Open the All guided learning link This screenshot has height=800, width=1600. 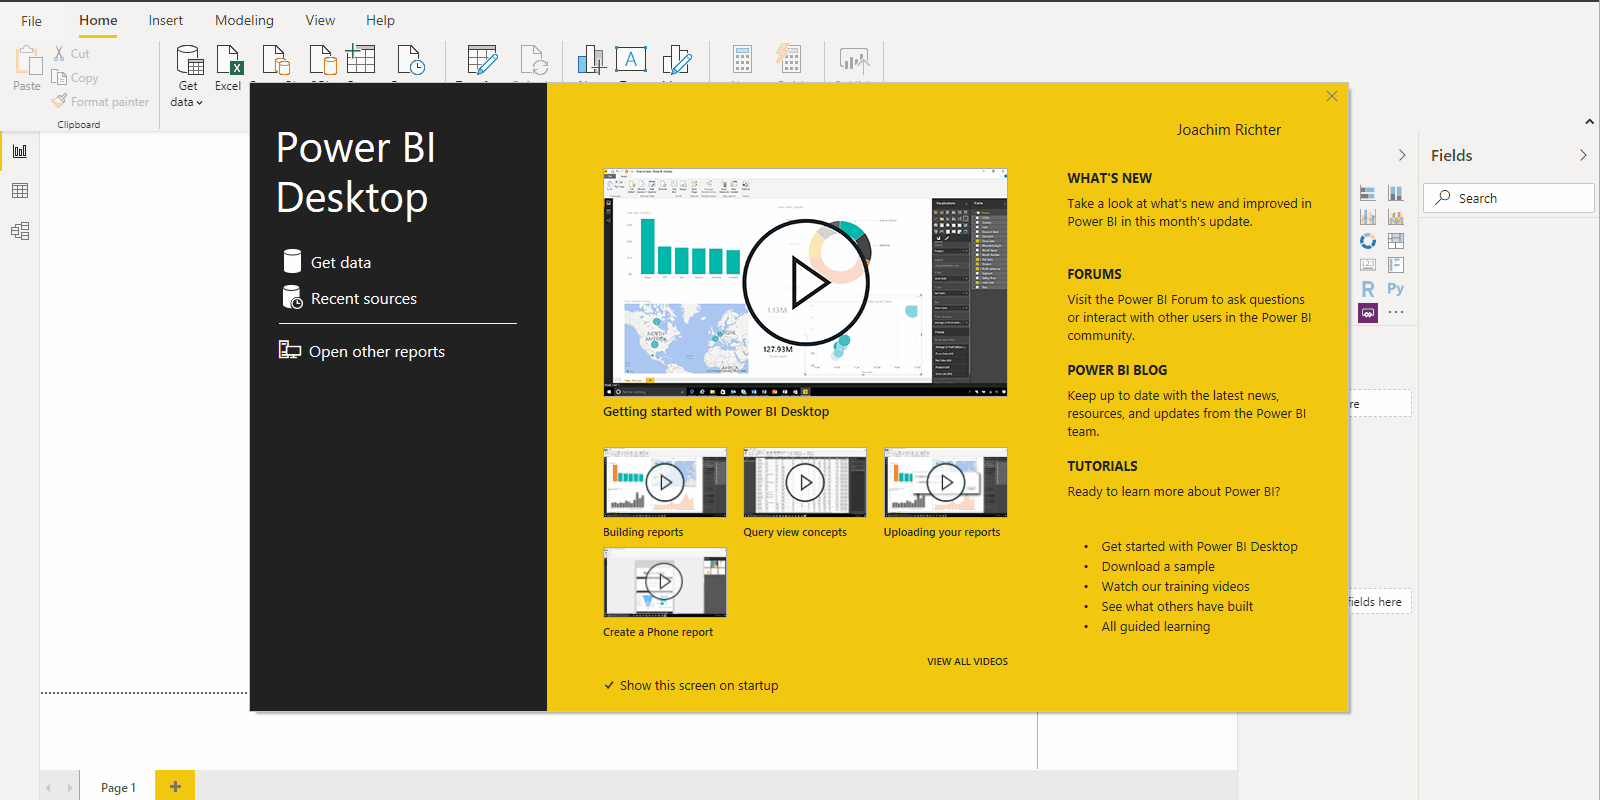[x=1155, y=627]
